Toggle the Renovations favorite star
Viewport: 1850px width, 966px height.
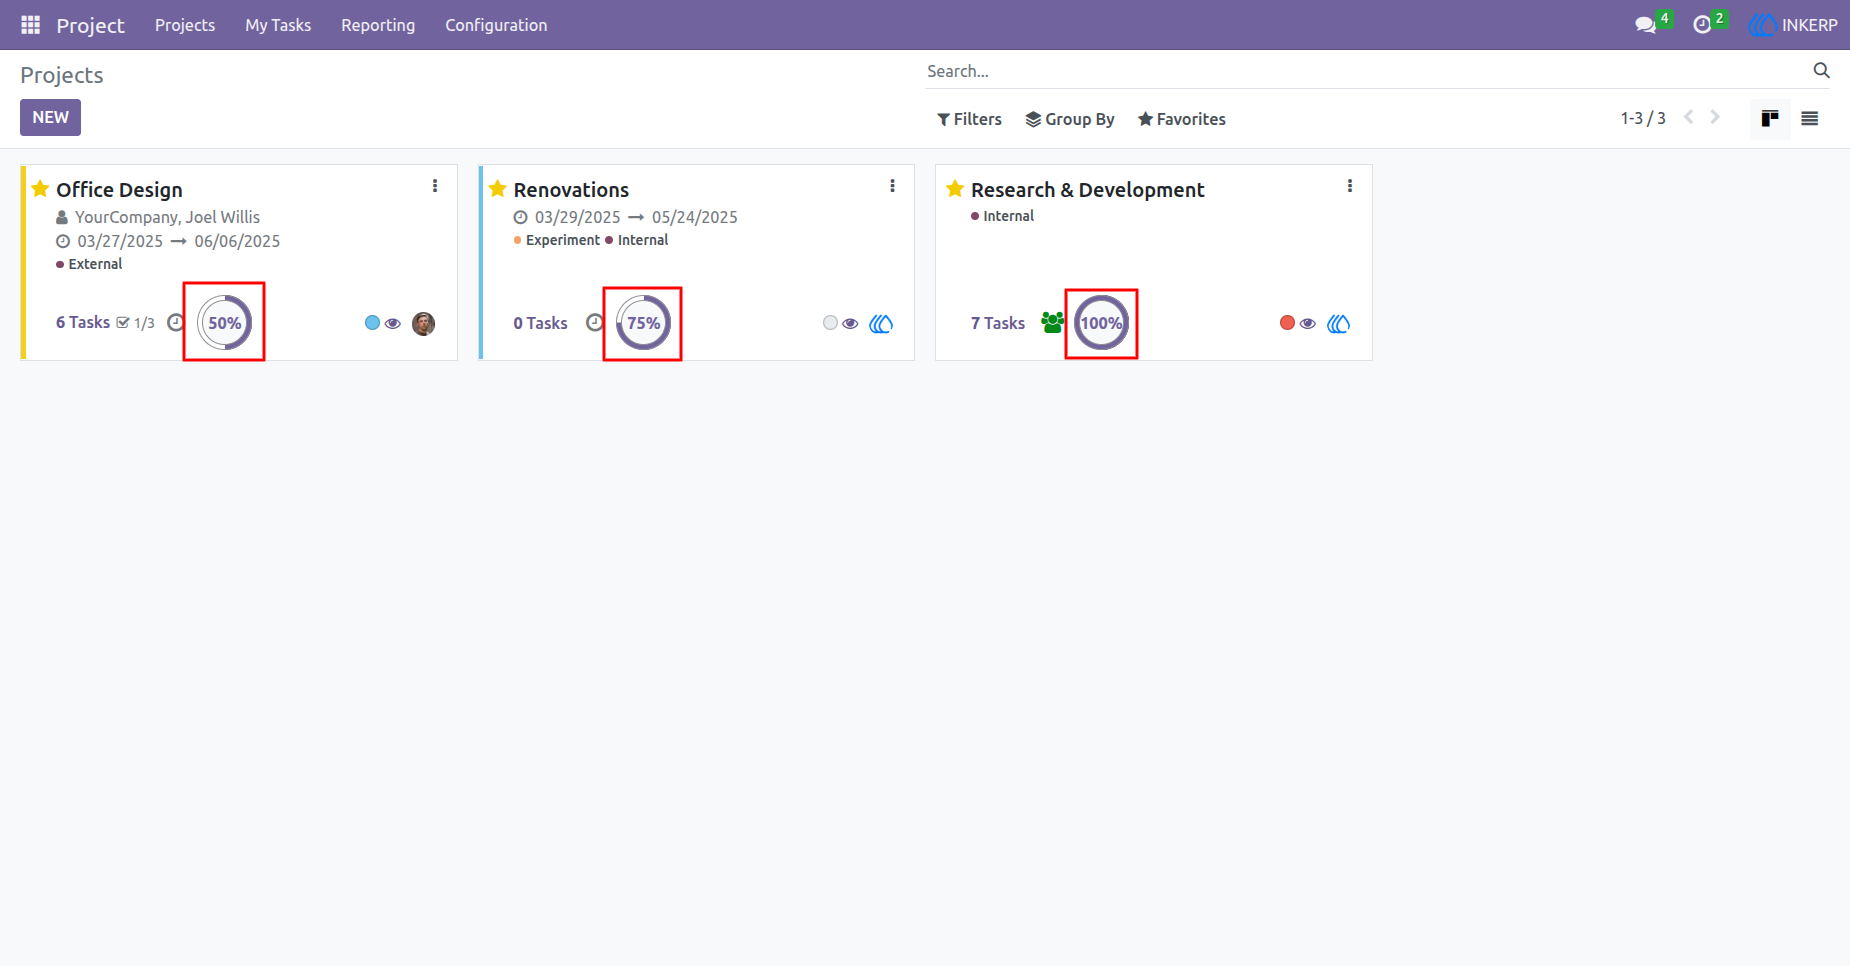click(498, 189)
